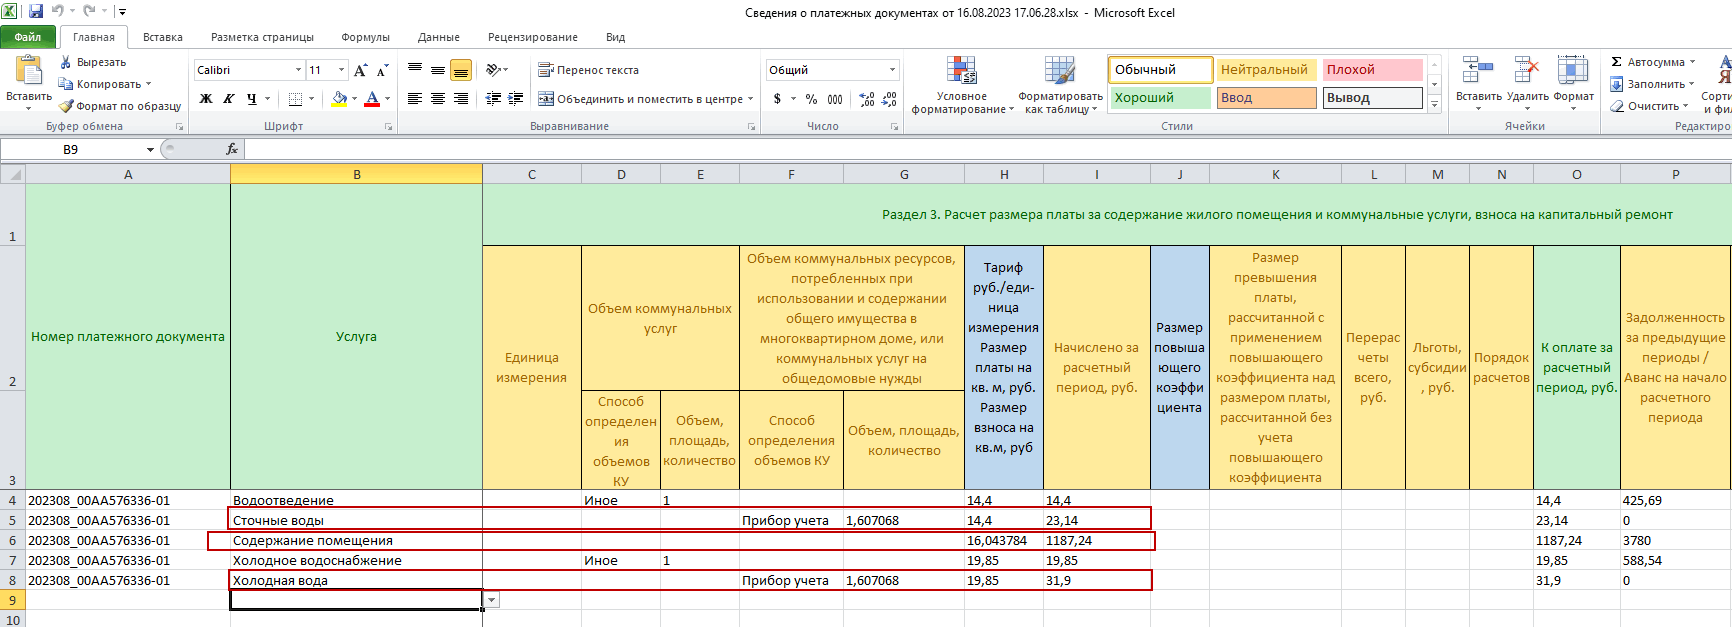
Task: Click the Name Box showing B9
Action: pos(72,150)
